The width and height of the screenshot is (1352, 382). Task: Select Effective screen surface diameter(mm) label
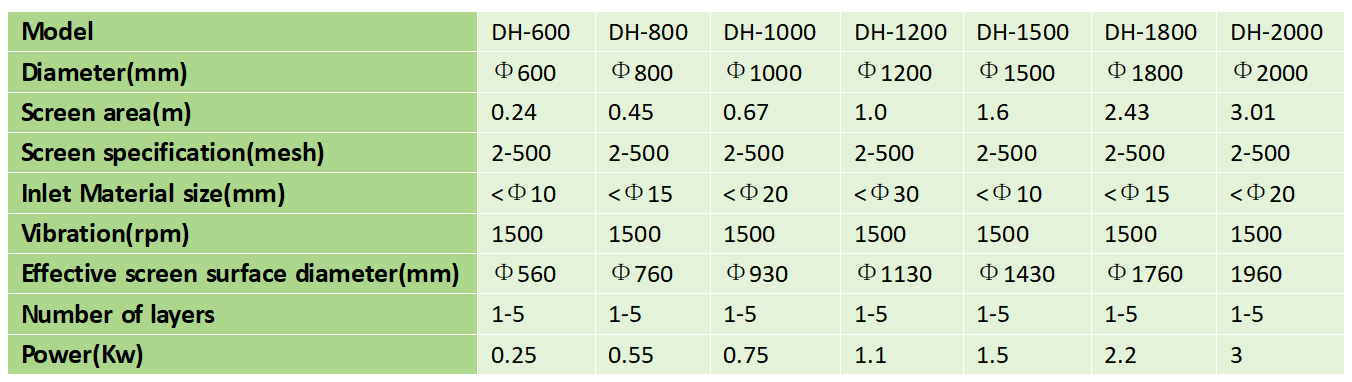[240, 274]
